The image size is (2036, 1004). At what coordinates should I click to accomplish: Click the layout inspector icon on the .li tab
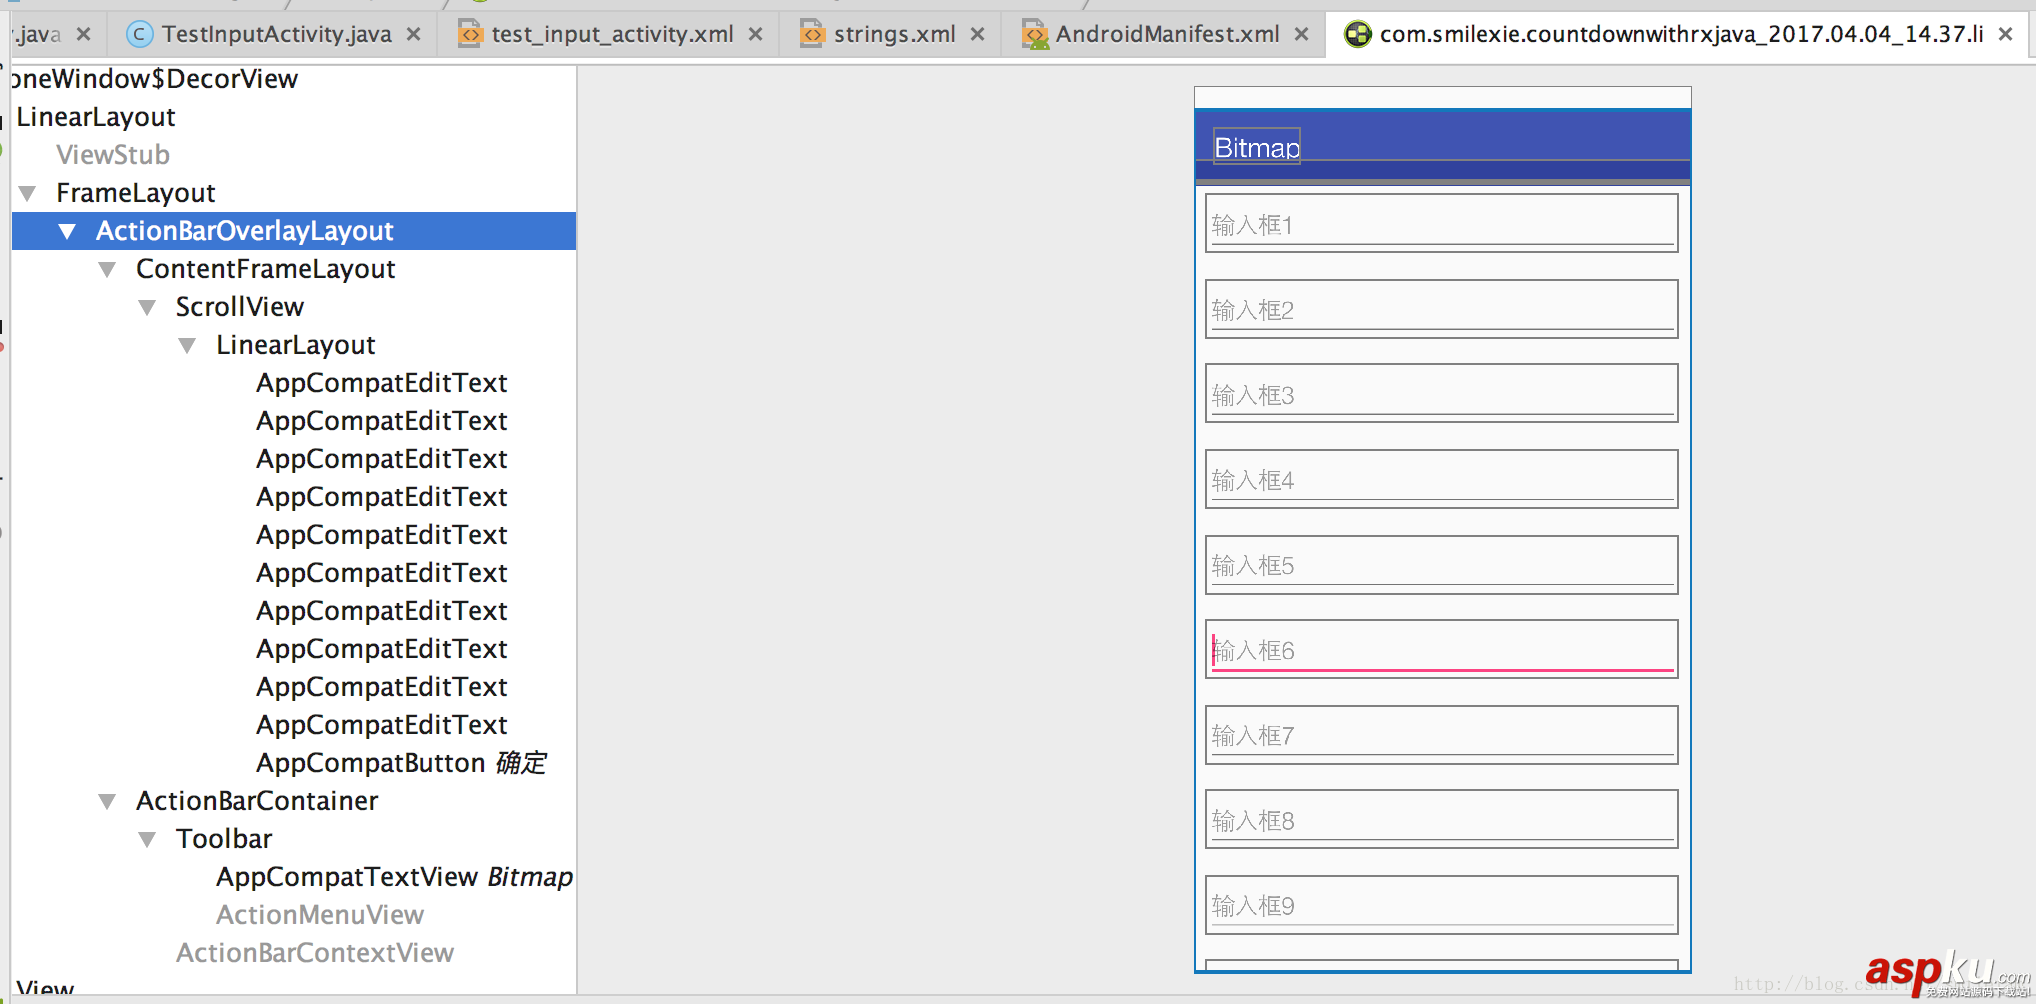click(1357, 35)
